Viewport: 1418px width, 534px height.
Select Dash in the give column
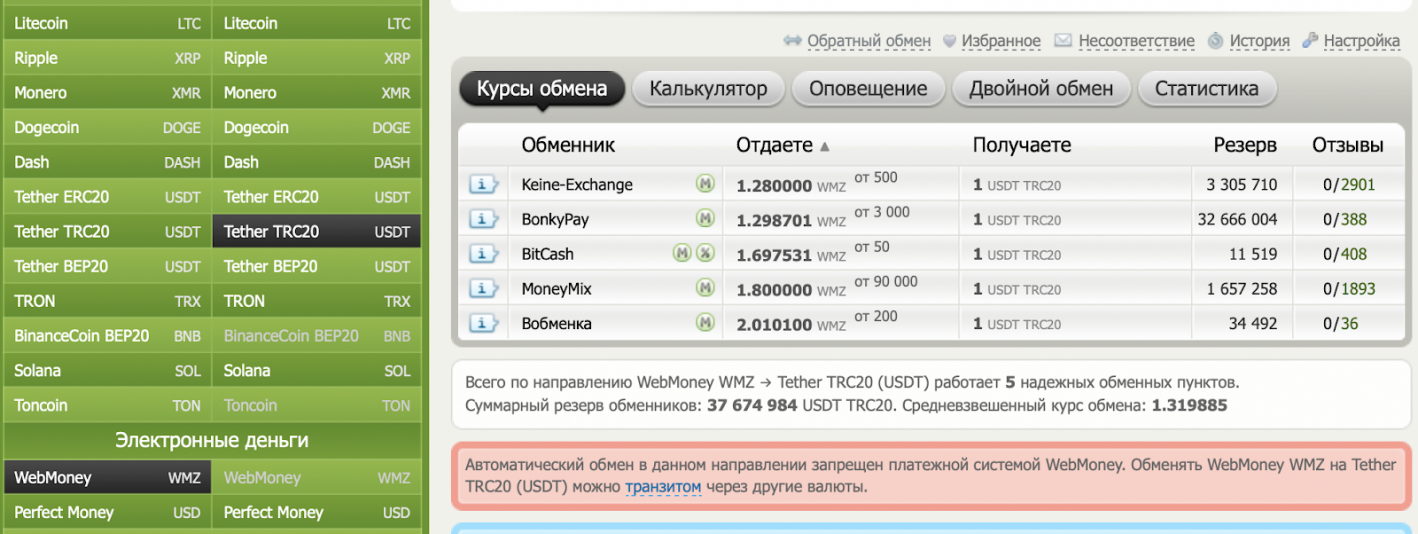[x=108, y=162]
